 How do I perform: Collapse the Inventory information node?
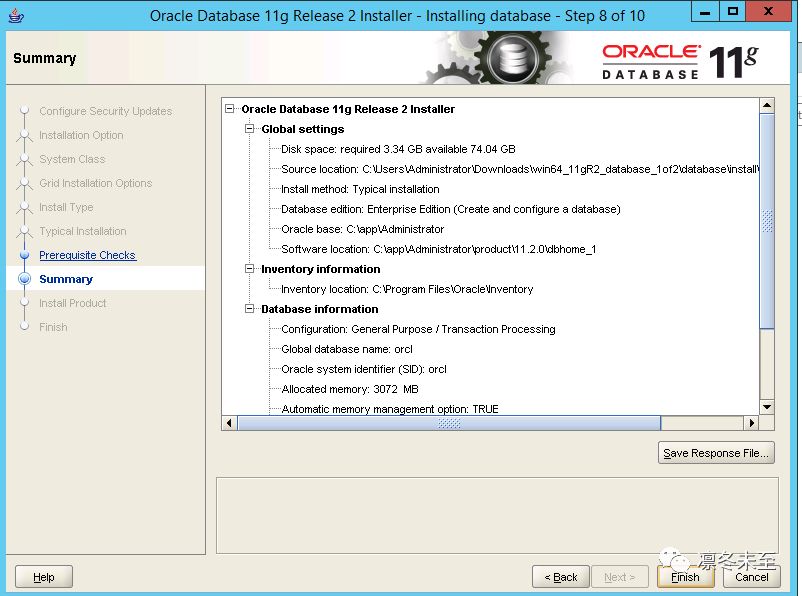coord(250,269)
